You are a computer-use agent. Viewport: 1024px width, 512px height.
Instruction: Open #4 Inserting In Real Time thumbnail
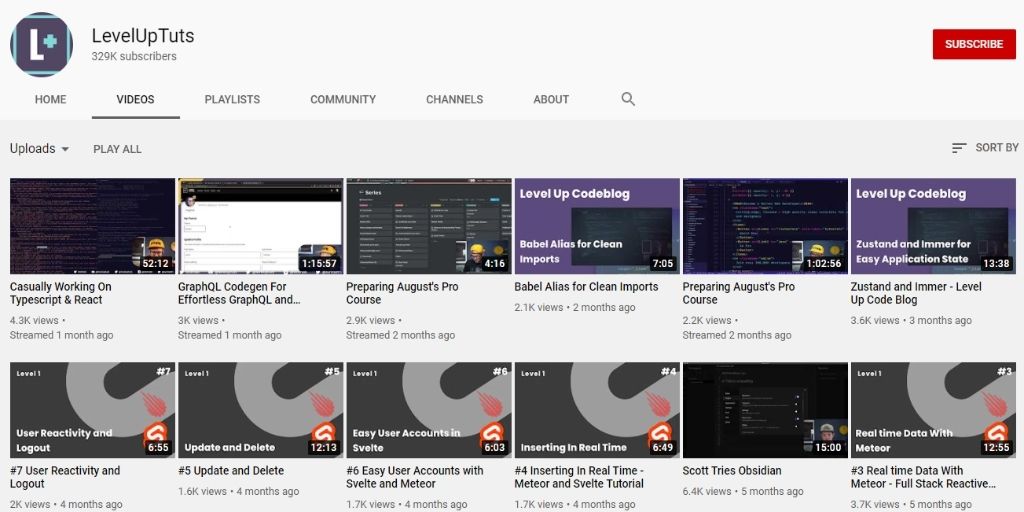click(597, 410)
